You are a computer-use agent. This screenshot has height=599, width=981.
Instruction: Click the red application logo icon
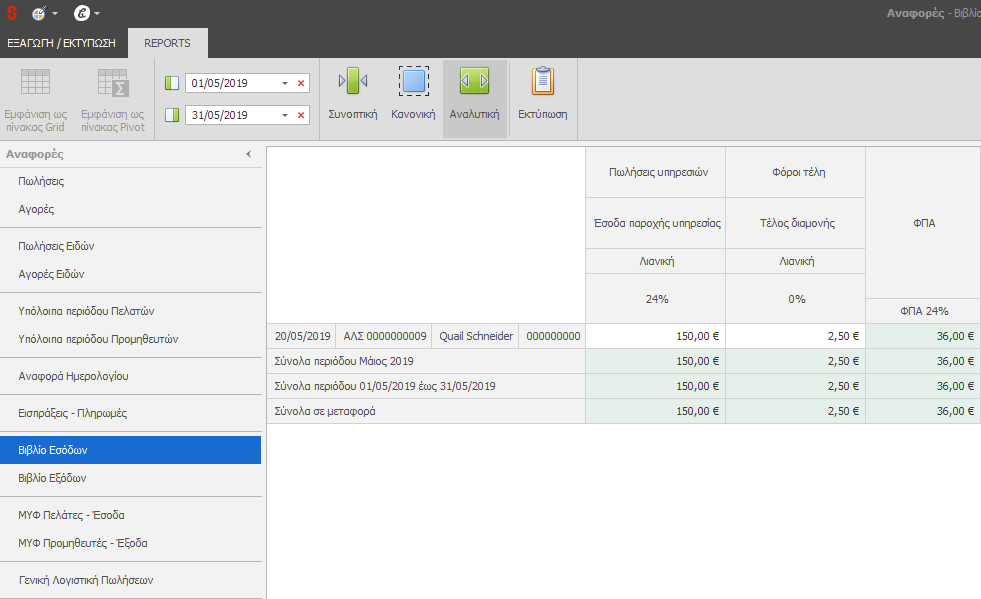(12, 14)
